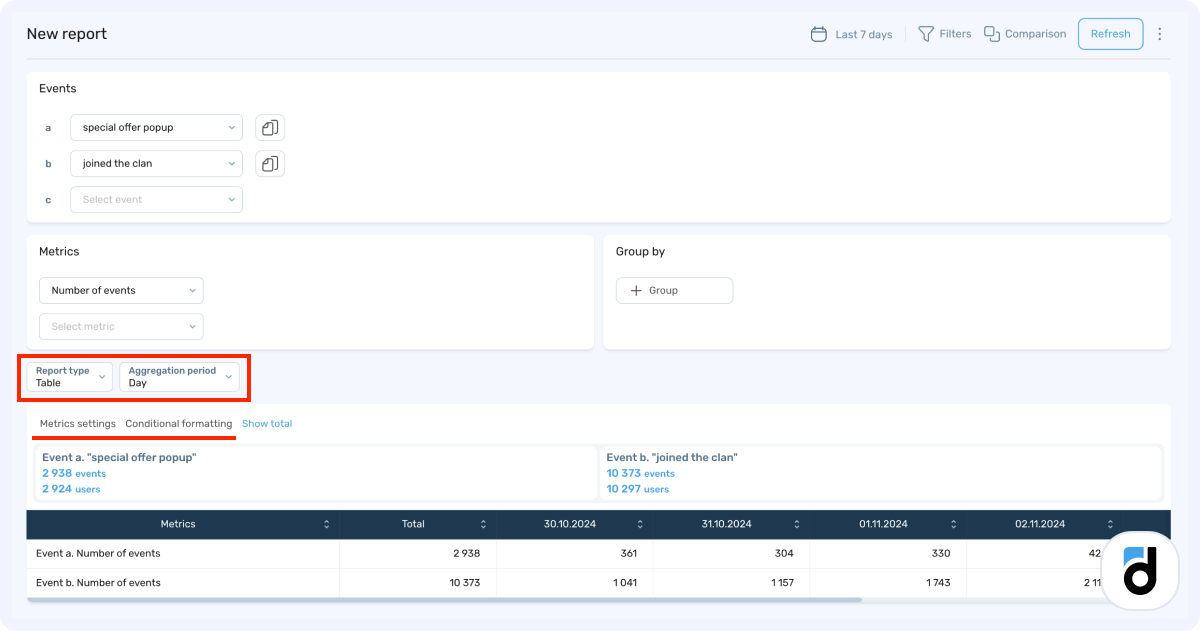Image resolution: width=1200 pixels, height=631 pixels.
Task: Click the devtodev chat widget icon
Action: pyautogui.click(x=1139, y=570)
